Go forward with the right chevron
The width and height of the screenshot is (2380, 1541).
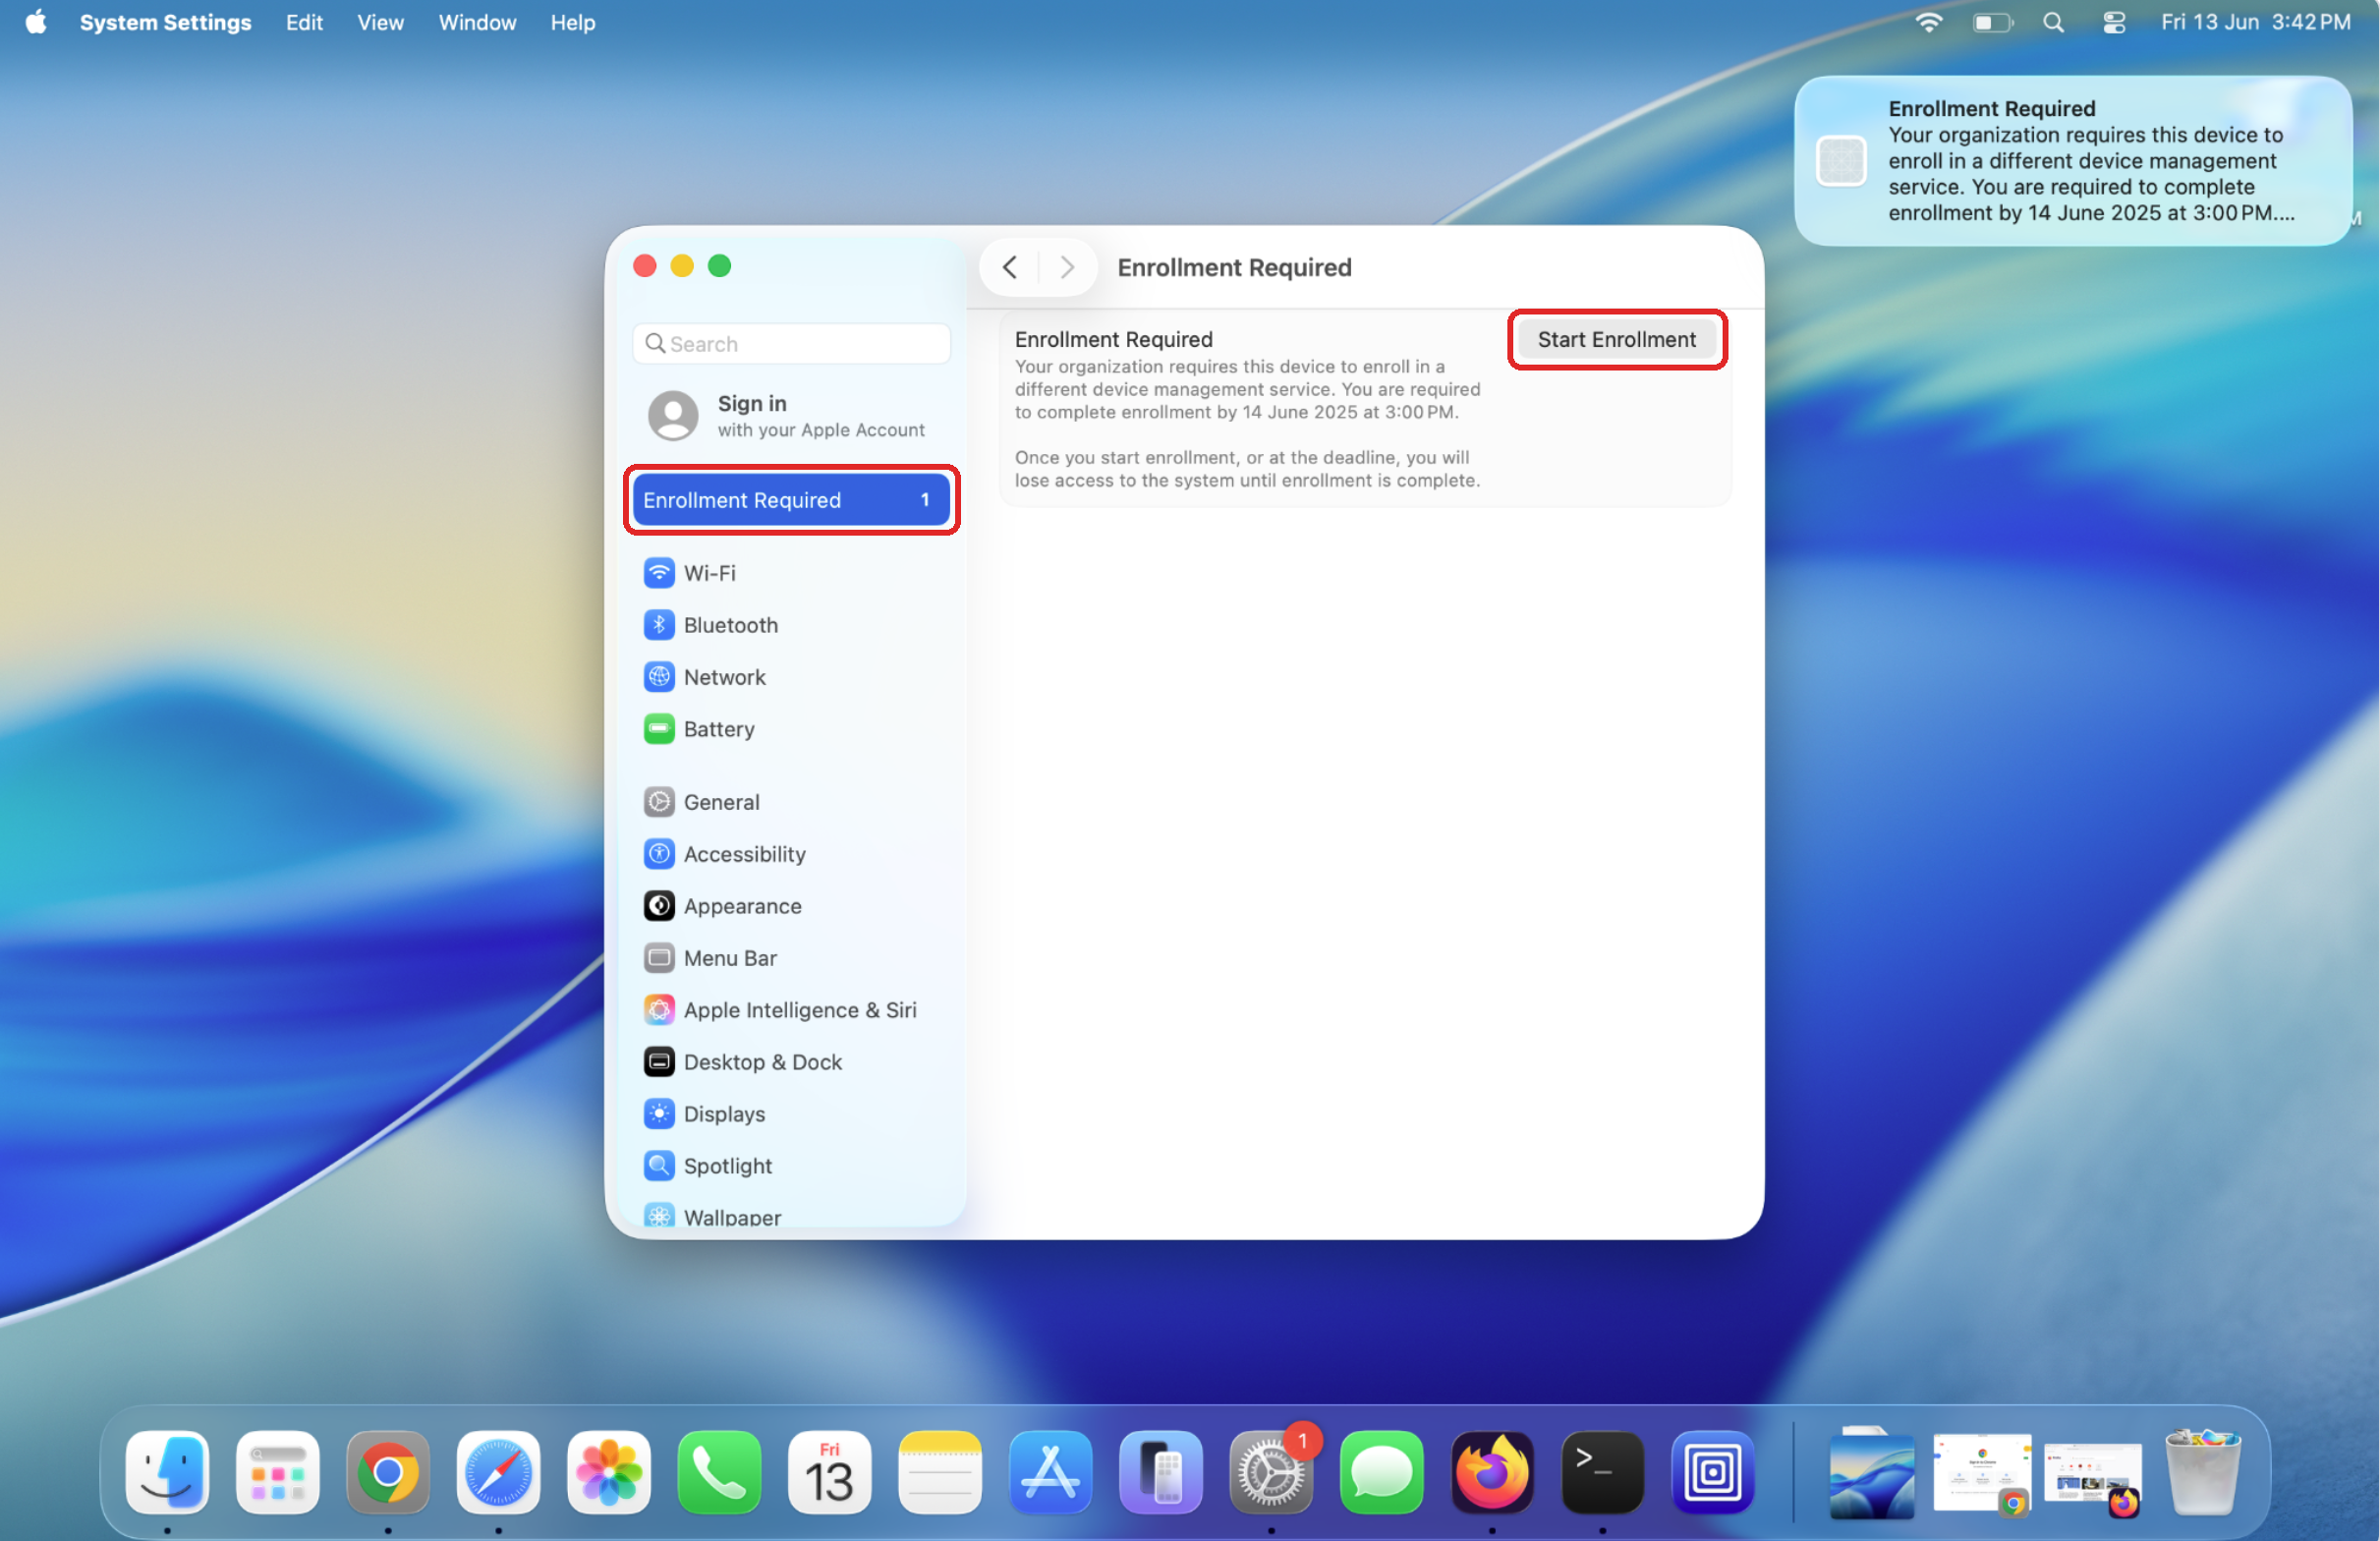1067,267
